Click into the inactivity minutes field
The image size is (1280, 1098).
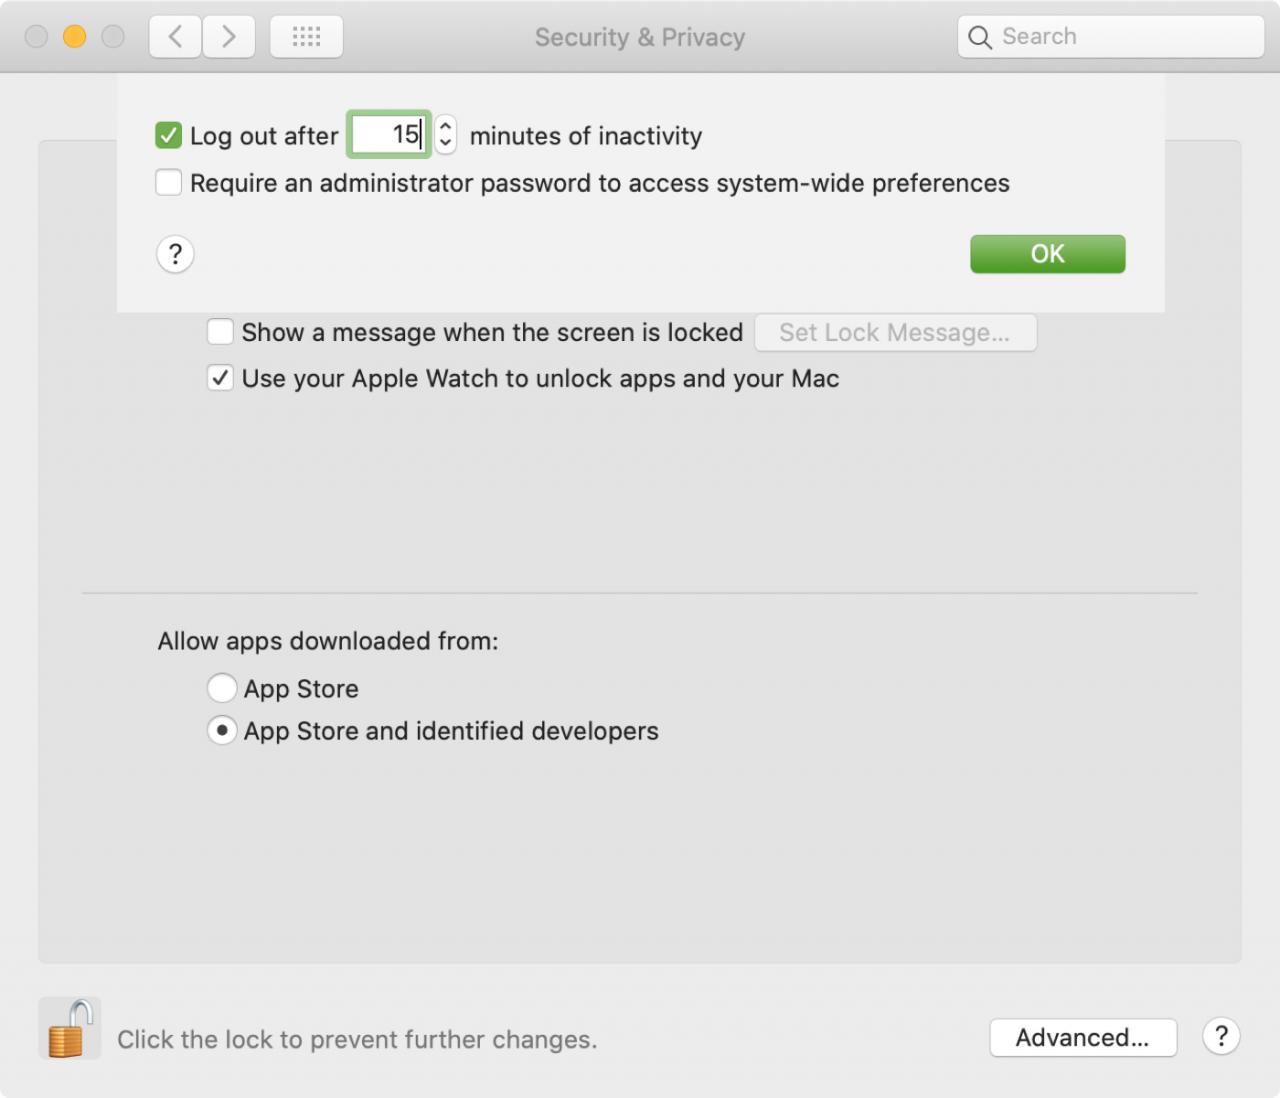390,134
